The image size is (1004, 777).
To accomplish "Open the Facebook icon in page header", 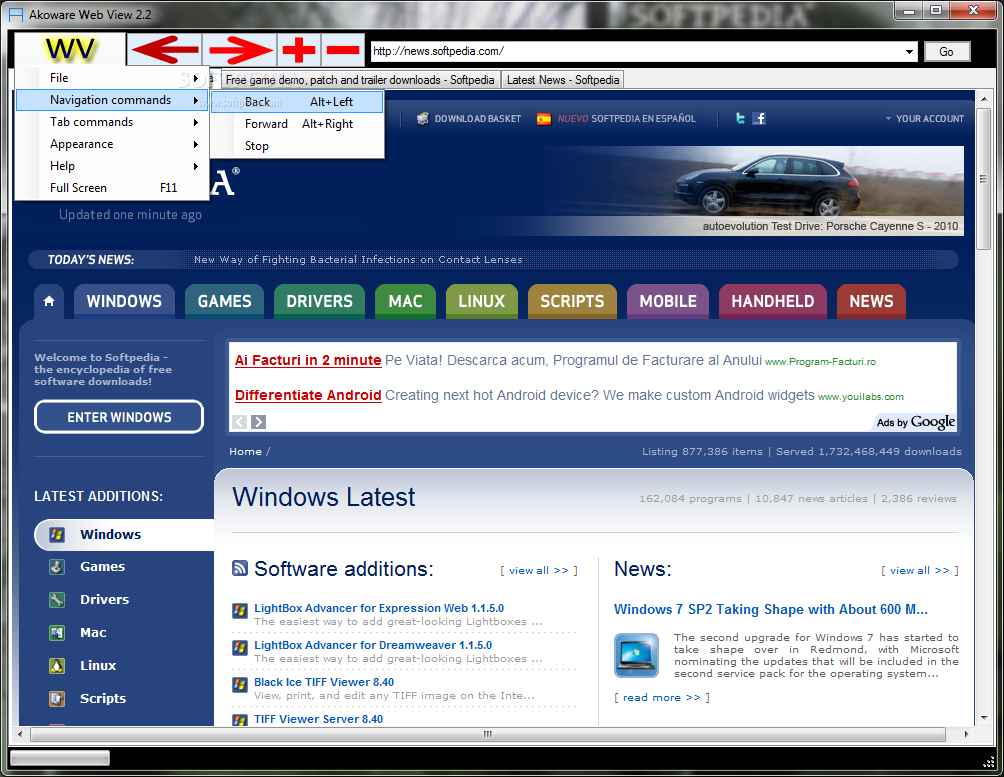I will 759,118.
